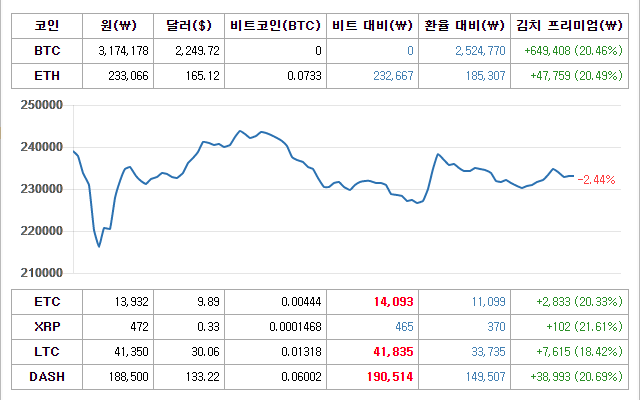The height and width of the screenshot is (400, 640).
Task: Click XRP dollar price 0.33
Action: click(x=208, y=327)
